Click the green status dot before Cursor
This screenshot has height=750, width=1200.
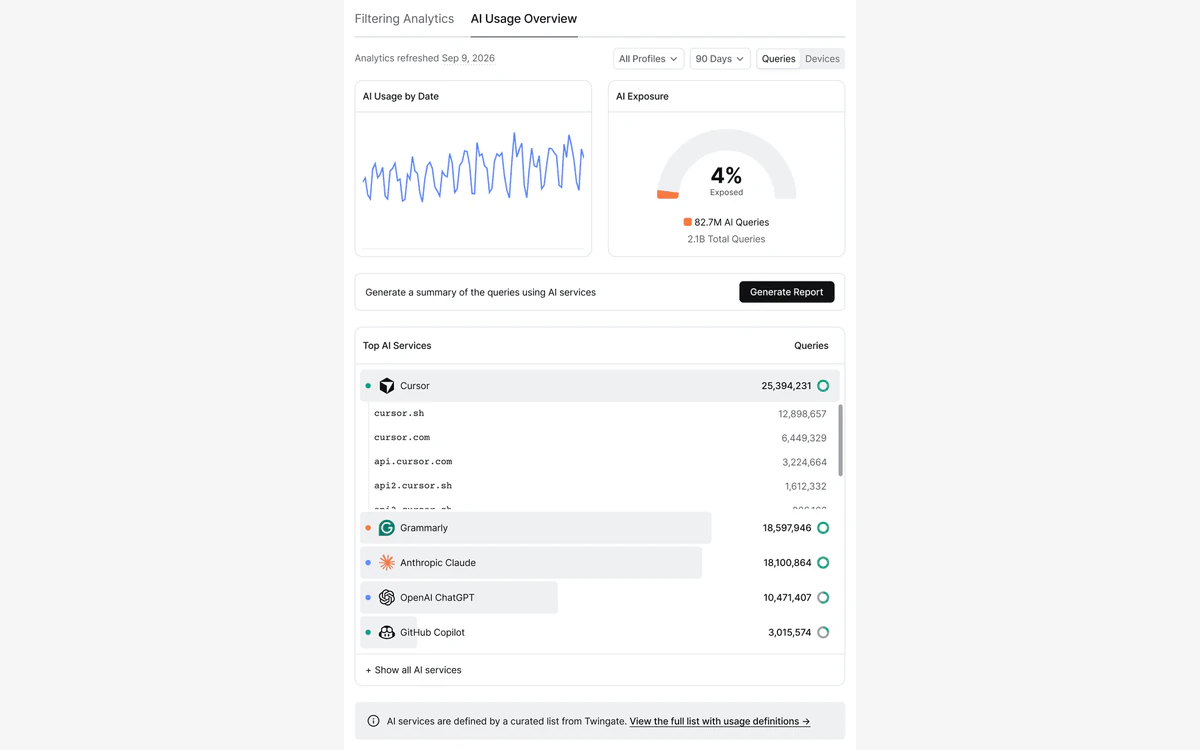[368, 386]
